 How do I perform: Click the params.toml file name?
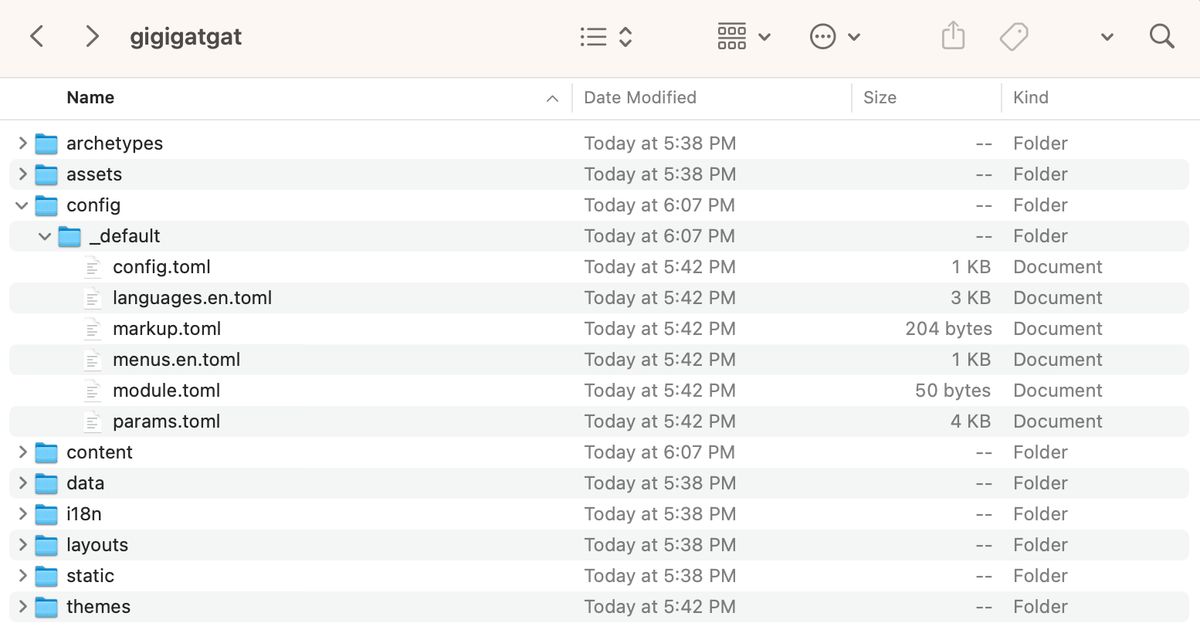pos(166,422)
